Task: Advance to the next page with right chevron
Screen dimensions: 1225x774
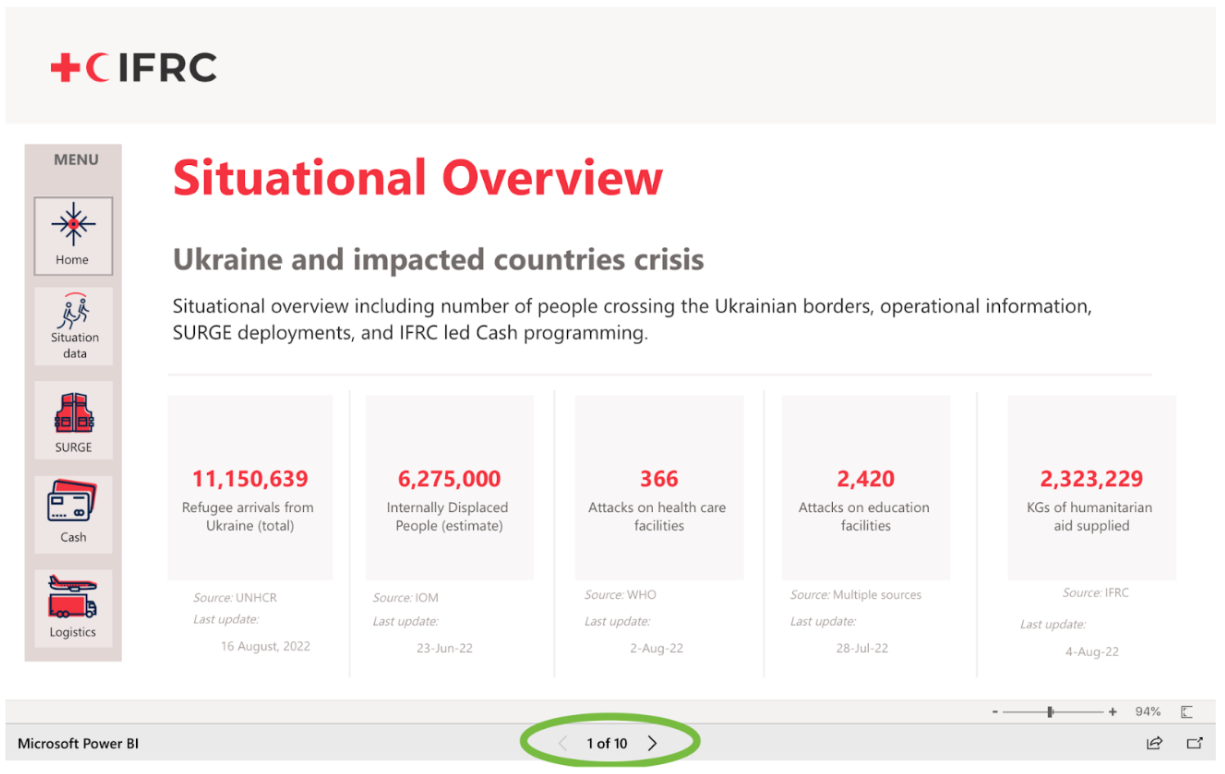Action: point(653,743)
